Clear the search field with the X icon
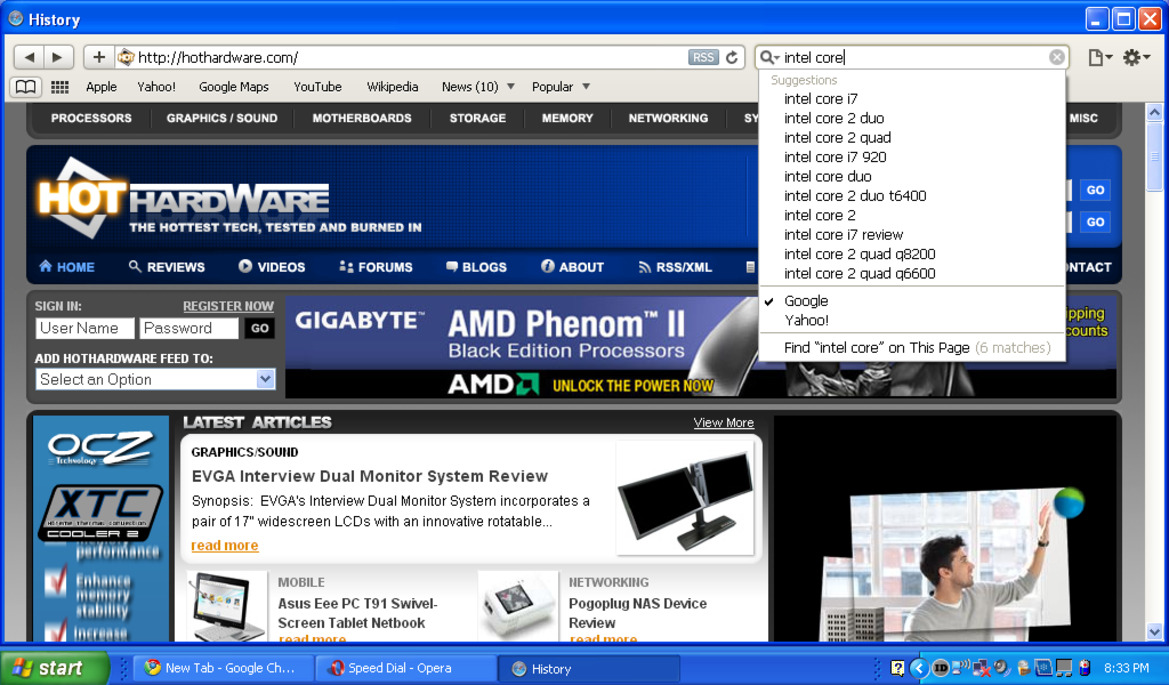Screen dimensions: 1169x685 (1056, 57)
